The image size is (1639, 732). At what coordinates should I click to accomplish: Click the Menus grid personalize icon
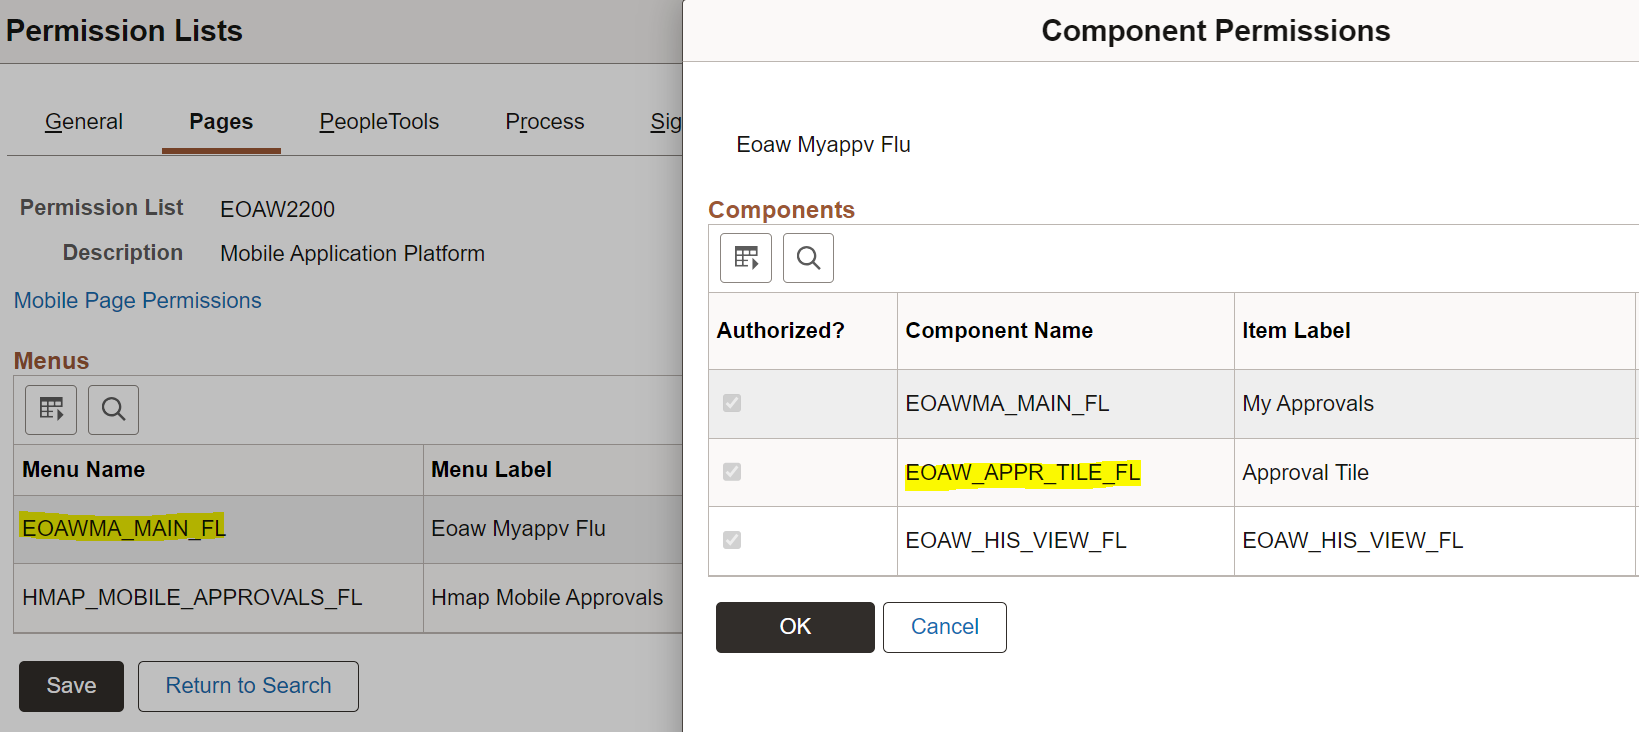click(x=51, y=409)
